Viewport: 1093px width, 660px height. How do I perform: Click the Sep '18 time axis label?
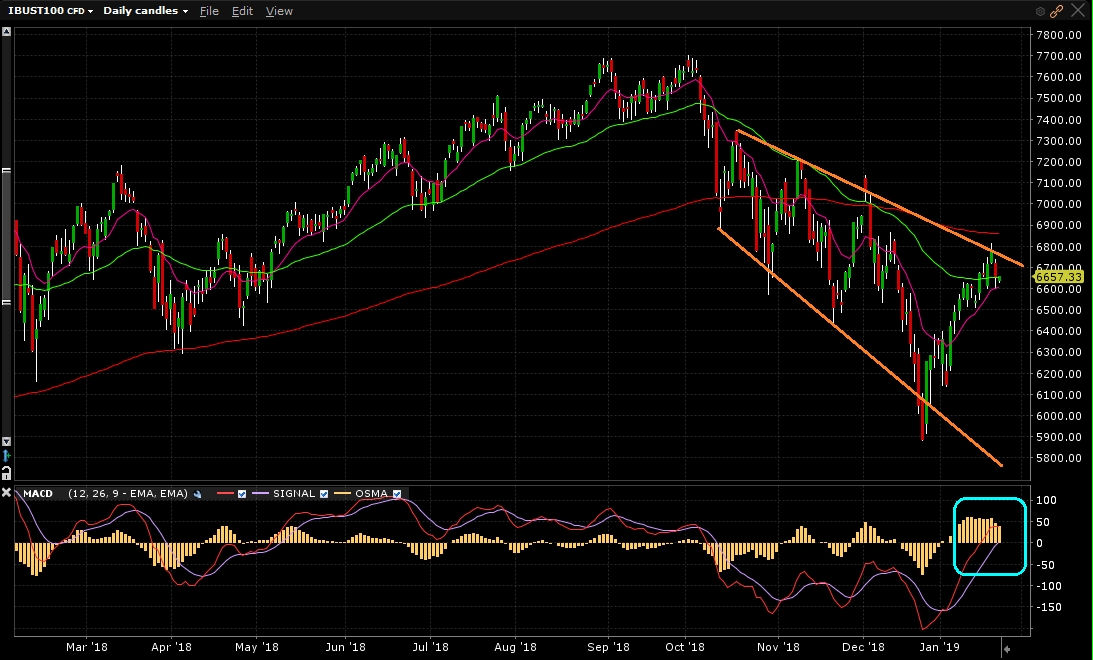pyautogui.click(x=608, y=647)
